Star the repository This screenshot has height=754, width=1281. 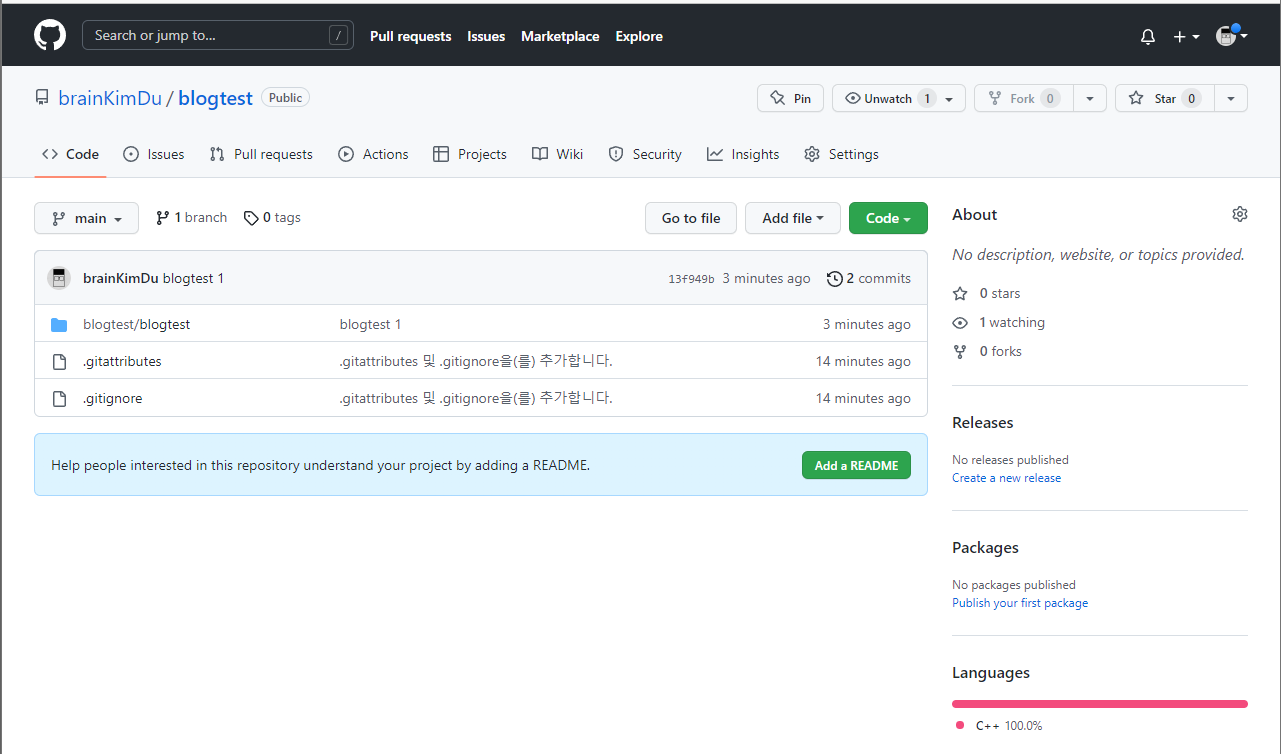click(1165, 98)
